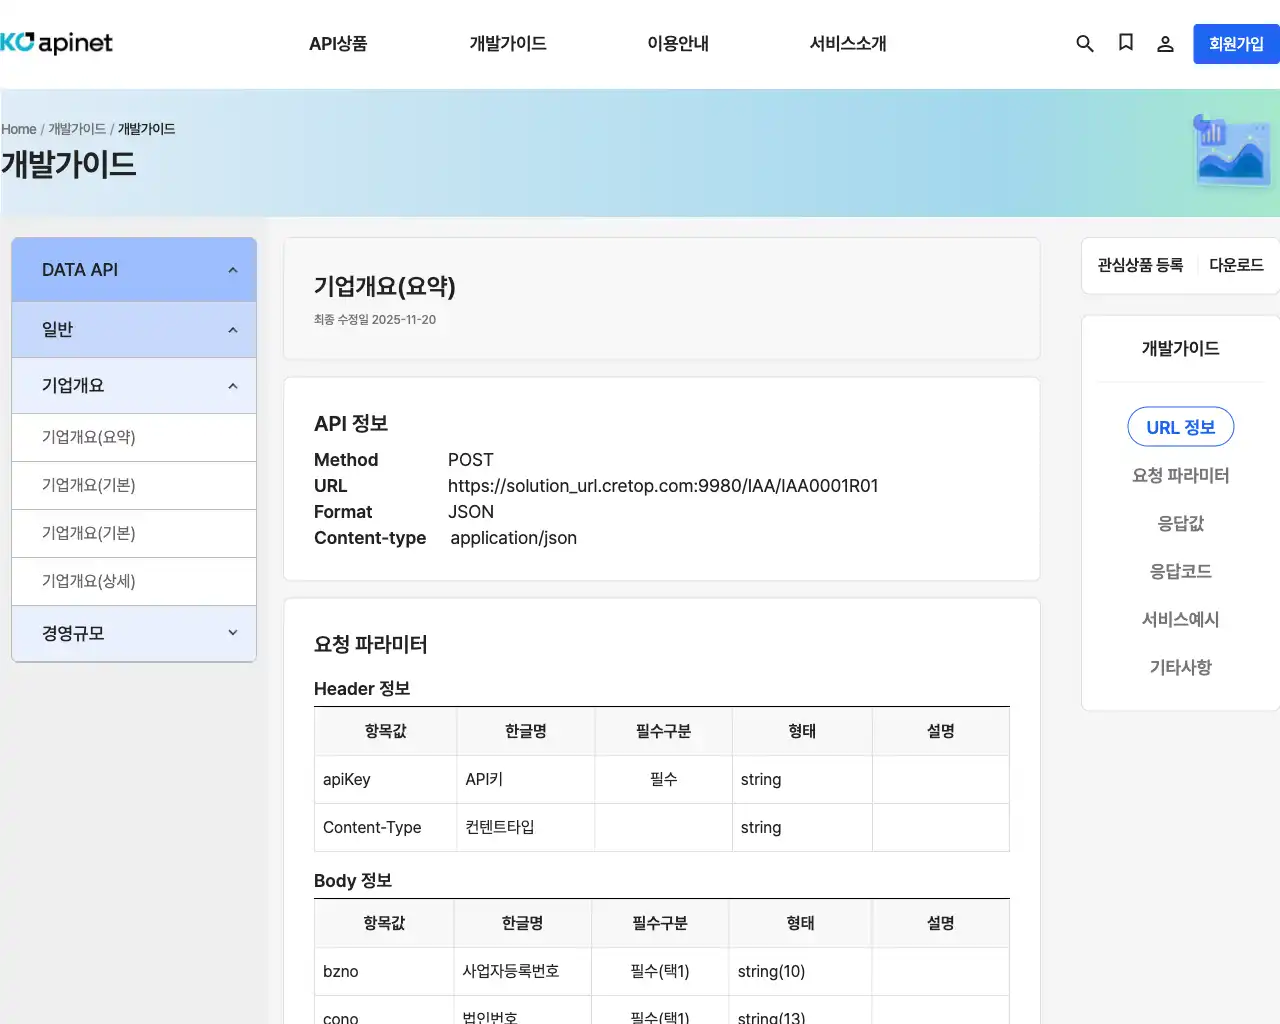Click the 다운로드 action
Screen dimensions: 1280x1024
(1236, 265)
